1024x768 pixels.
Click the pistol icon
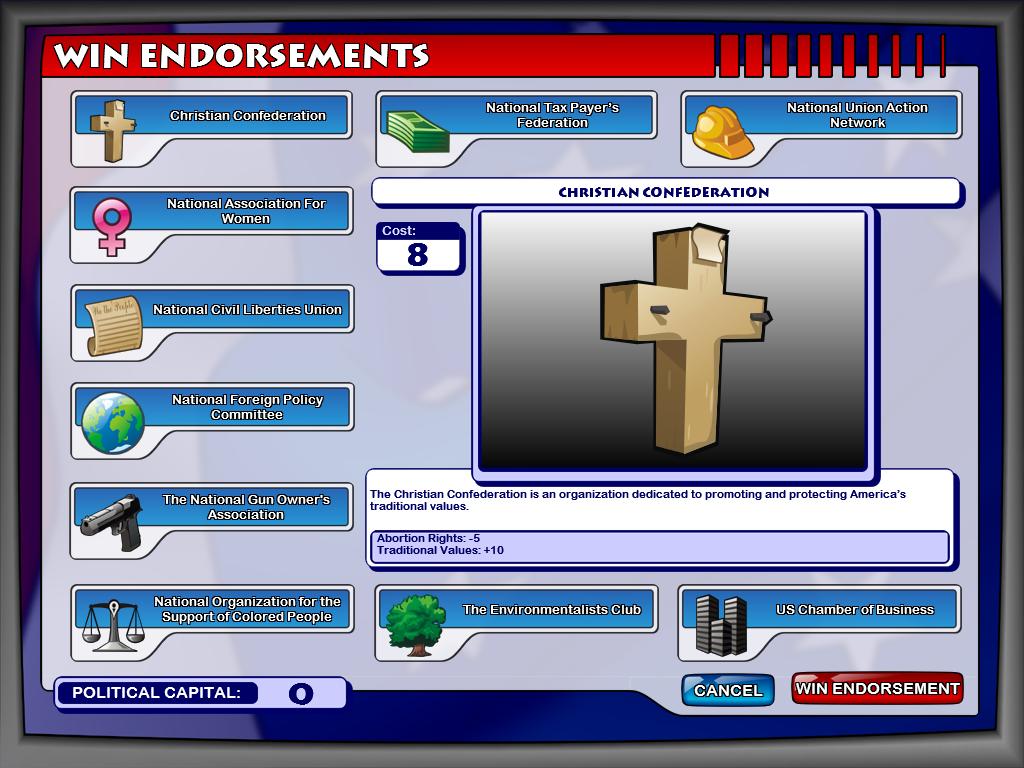tap(112, 522)
